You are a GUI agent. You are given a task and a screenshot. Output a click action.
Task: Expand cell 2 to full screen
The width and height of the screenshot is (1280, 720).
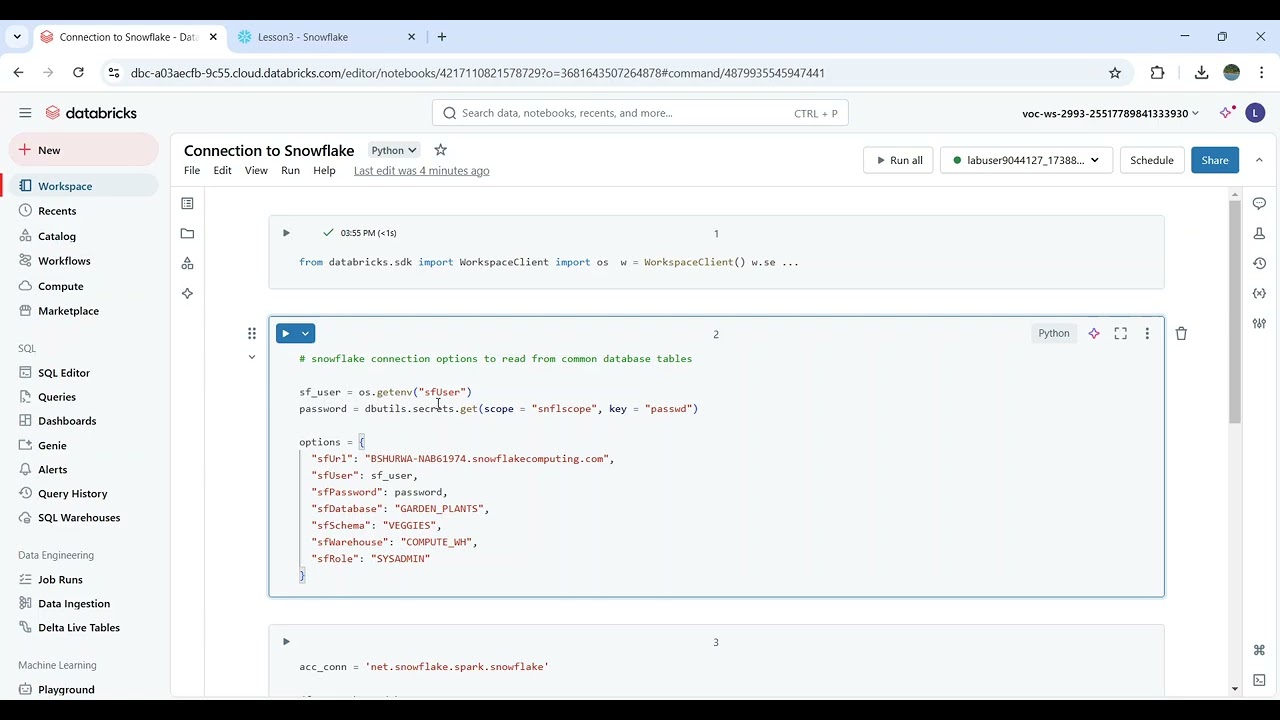(1121, 333)
